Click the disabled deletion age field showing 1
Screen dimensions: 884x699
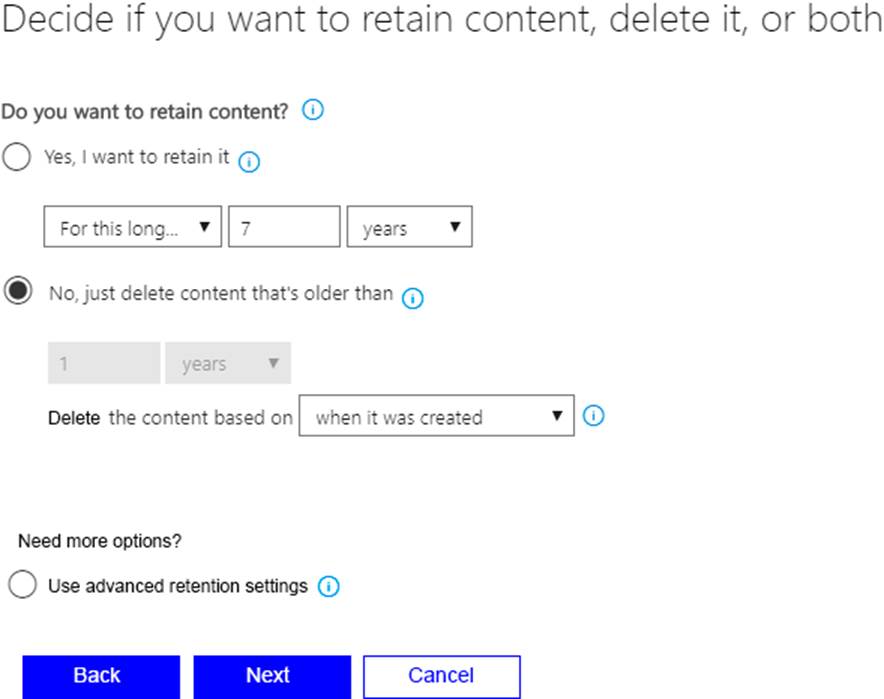(103, 364)
